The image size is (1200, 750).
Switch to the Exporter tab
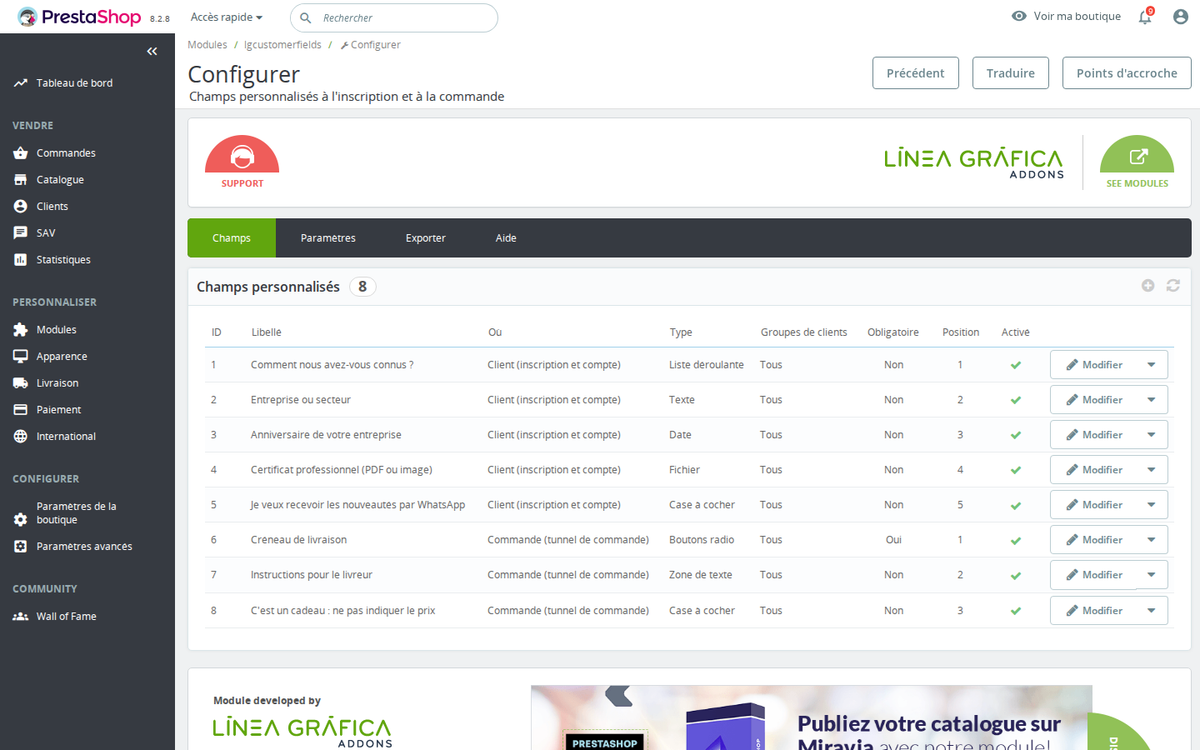(426, 238)
